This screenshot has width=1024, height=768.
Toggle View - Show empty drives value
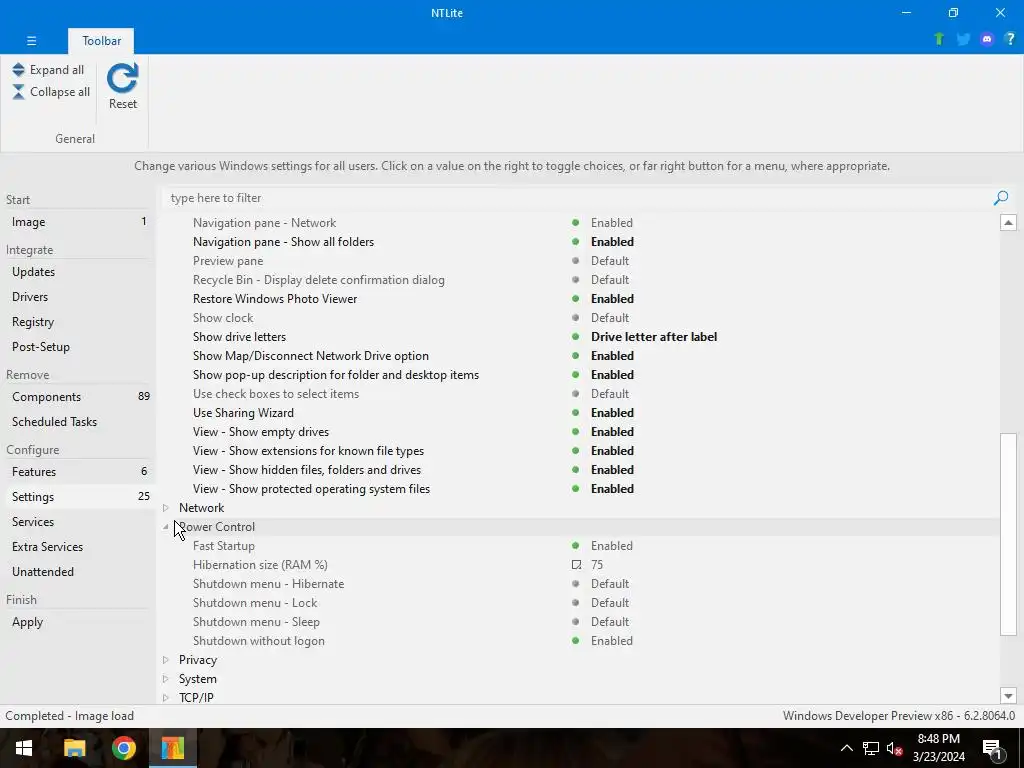click(x=613, y=432)
